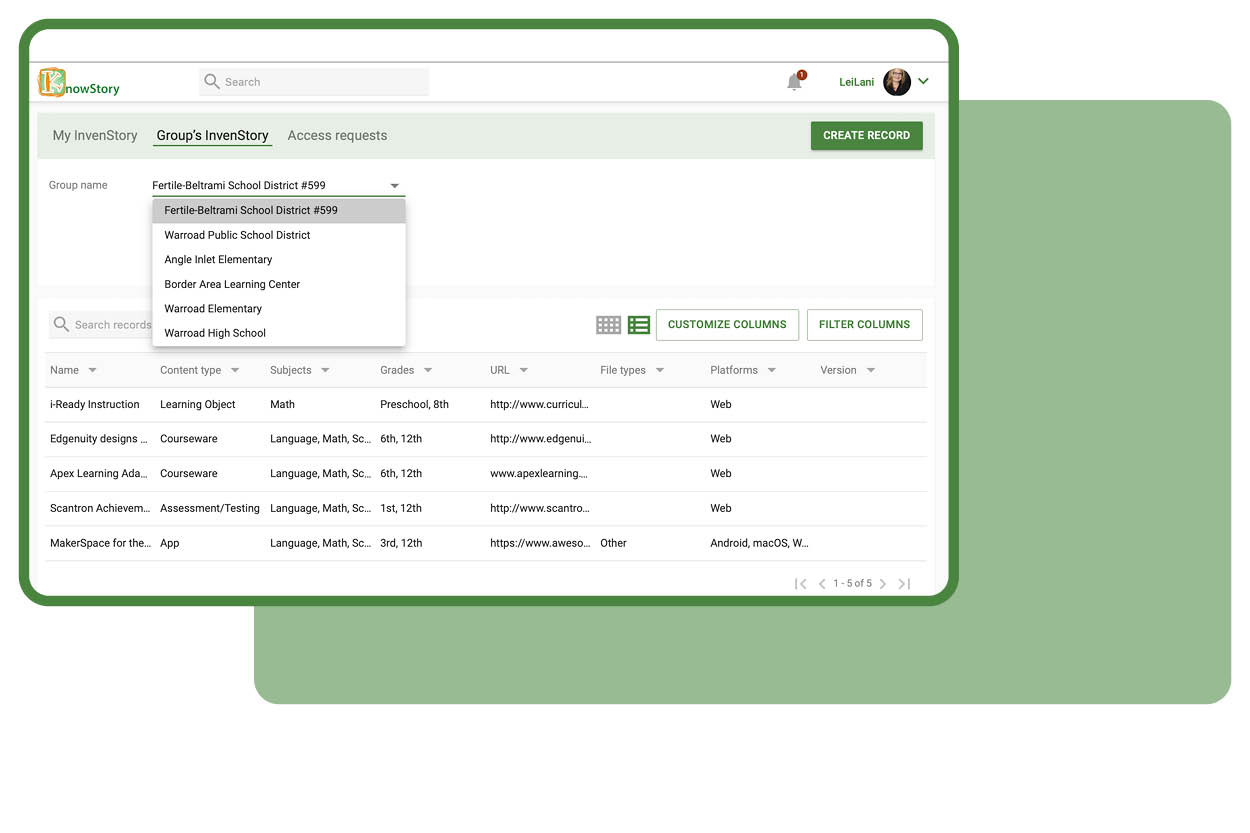Open the Scantron Achievem… record
The image size is (1250, 833).
[x=99, y=508]
